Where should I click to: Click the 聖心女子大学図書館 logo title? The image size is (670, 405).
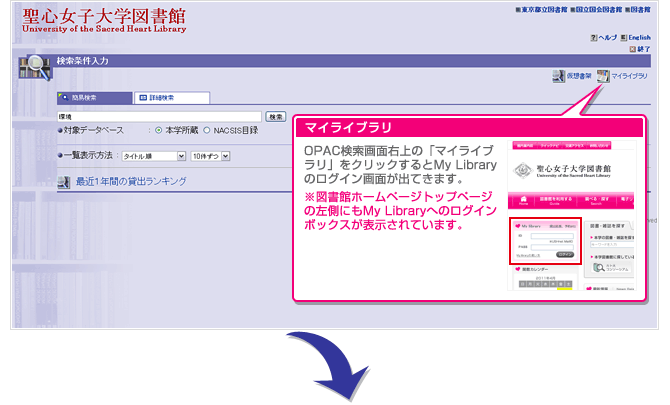coord(104,20)
